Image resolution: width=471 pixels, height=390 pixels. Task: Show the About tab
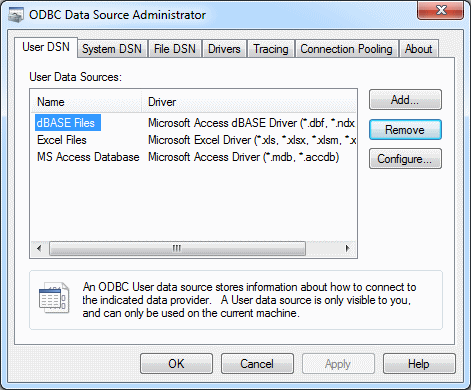click(x=419, y=49)
